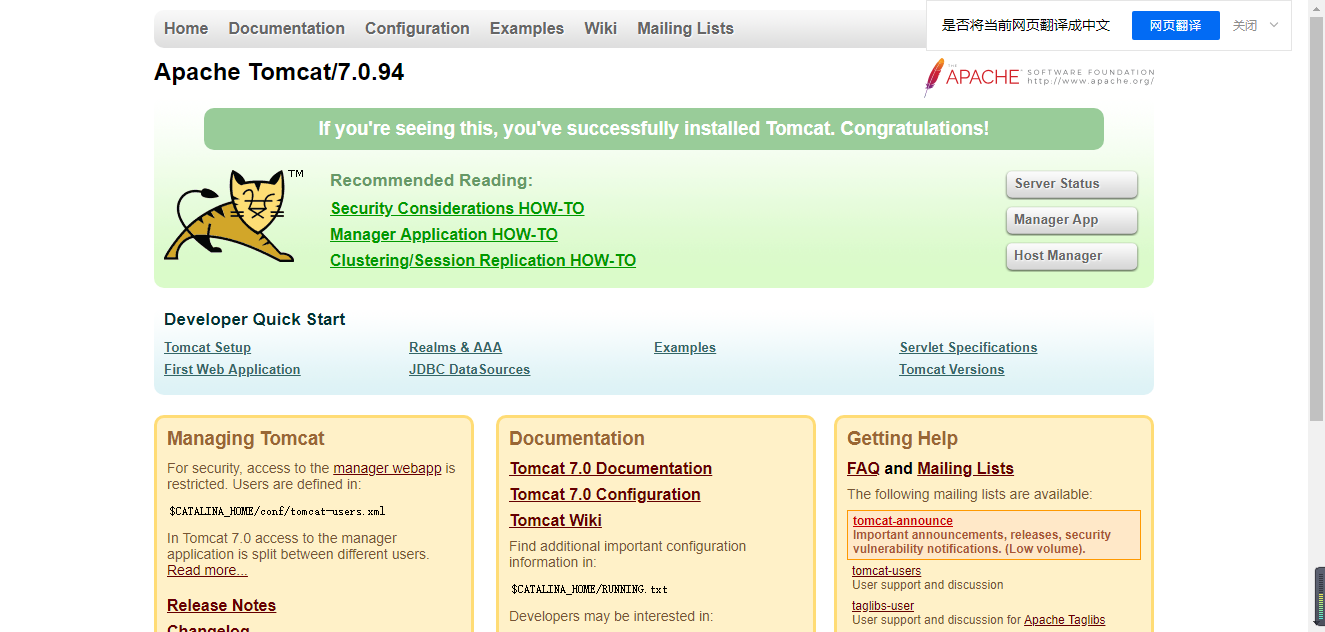Click the Getting Help heading

(x=902, y=438)
